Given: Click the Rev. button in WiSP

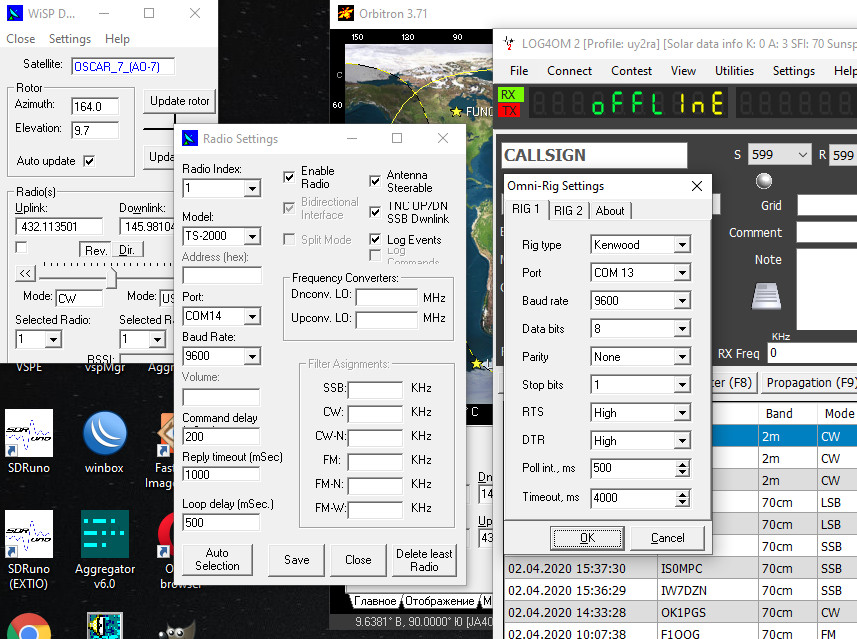Looking at the screenshot, I should point(95,250).
